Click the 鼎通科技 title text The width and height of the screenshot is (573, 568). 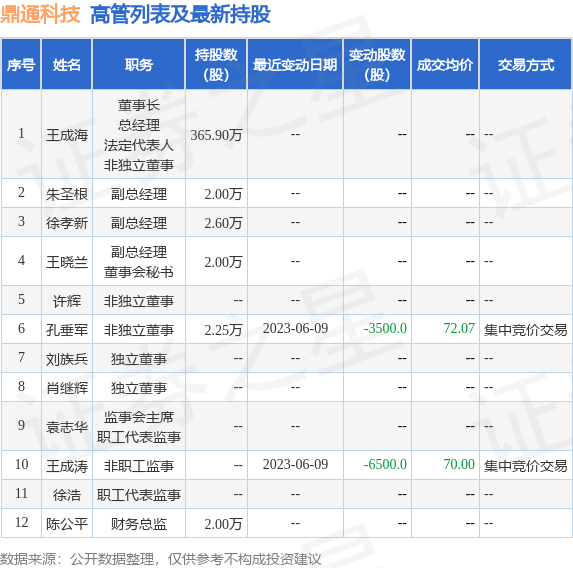pyautogui.click(x=40, y=14)
